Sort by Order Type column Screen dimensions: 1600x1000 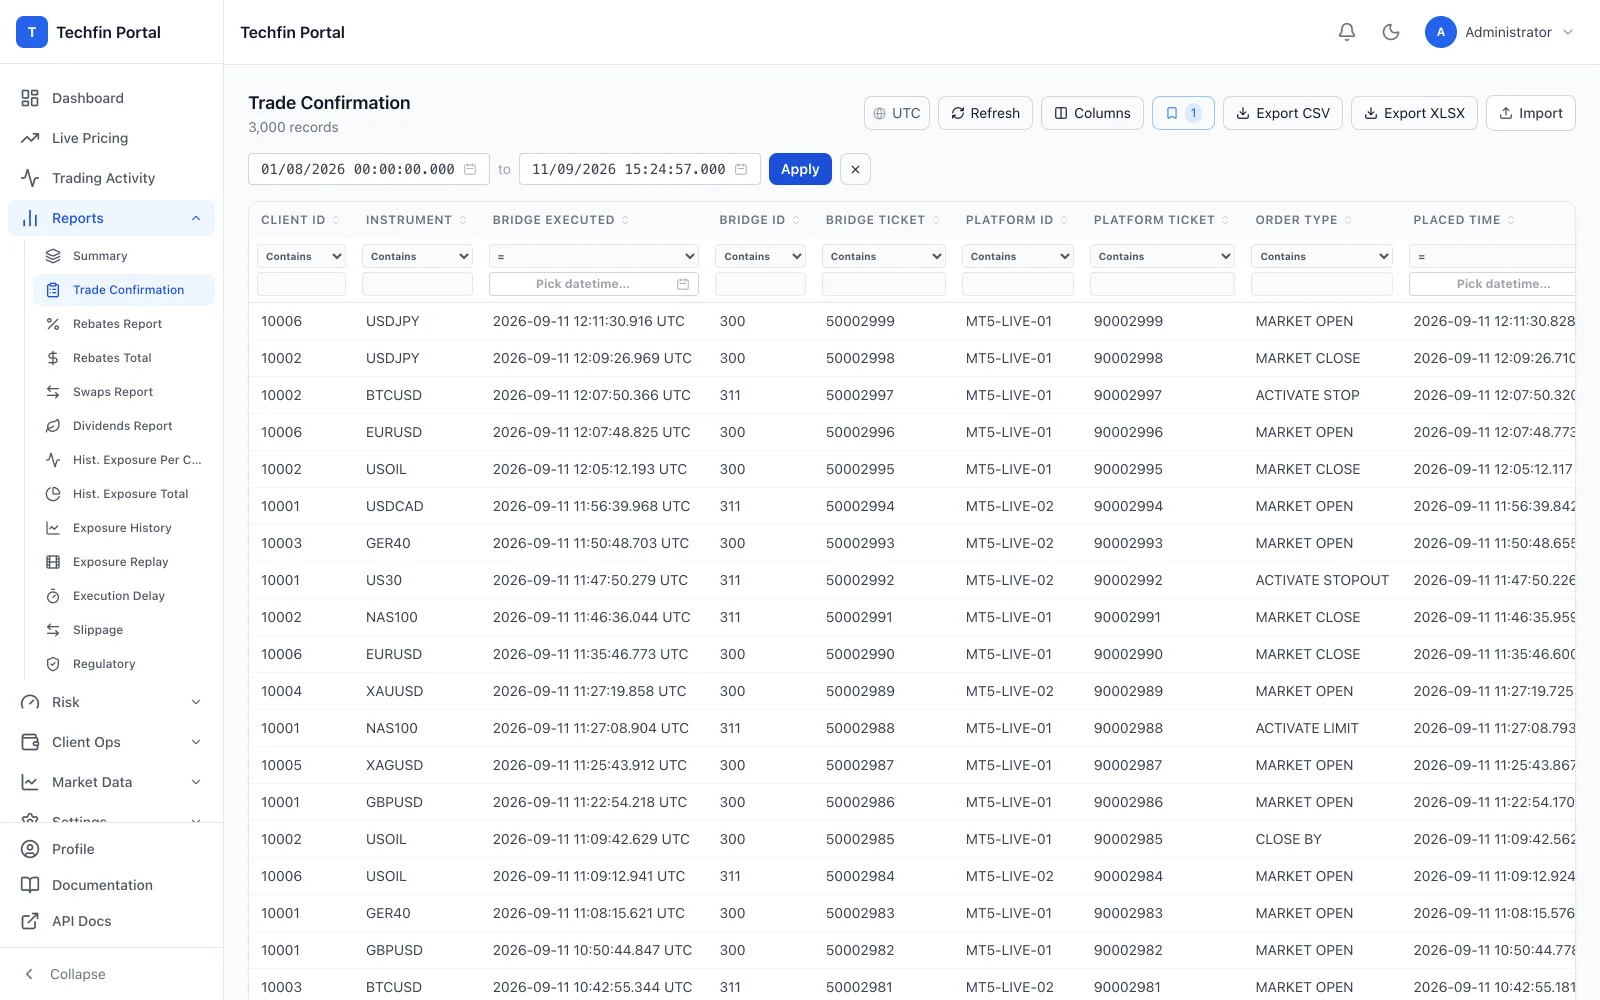(1304, 220)
